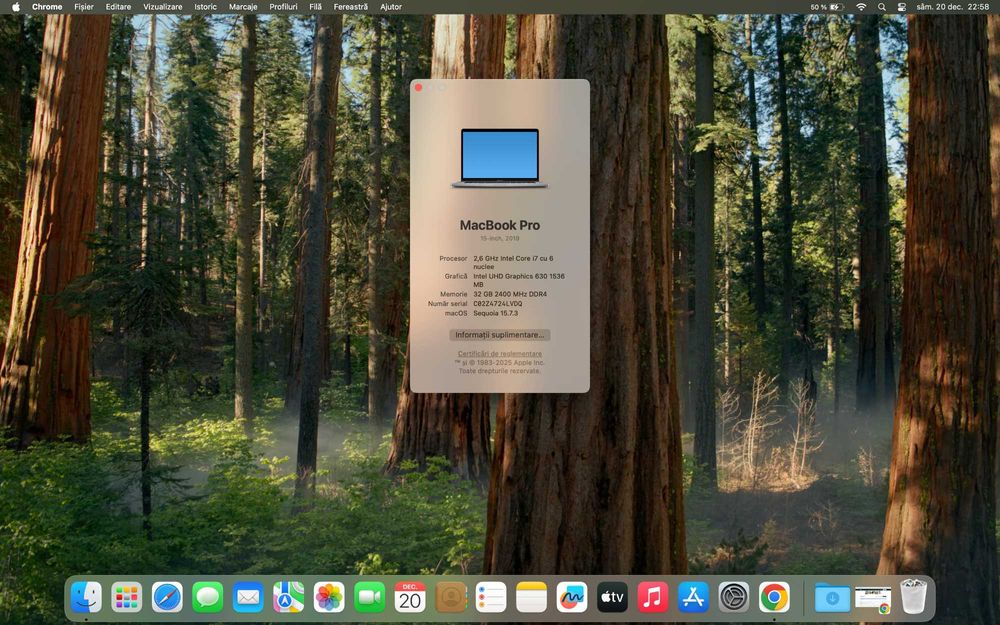Image resolution: width=1000 pixels, height=625 pixels.
Task: Click processor value 2,6 GHz Intel Core i7
Action: point(513,262)
